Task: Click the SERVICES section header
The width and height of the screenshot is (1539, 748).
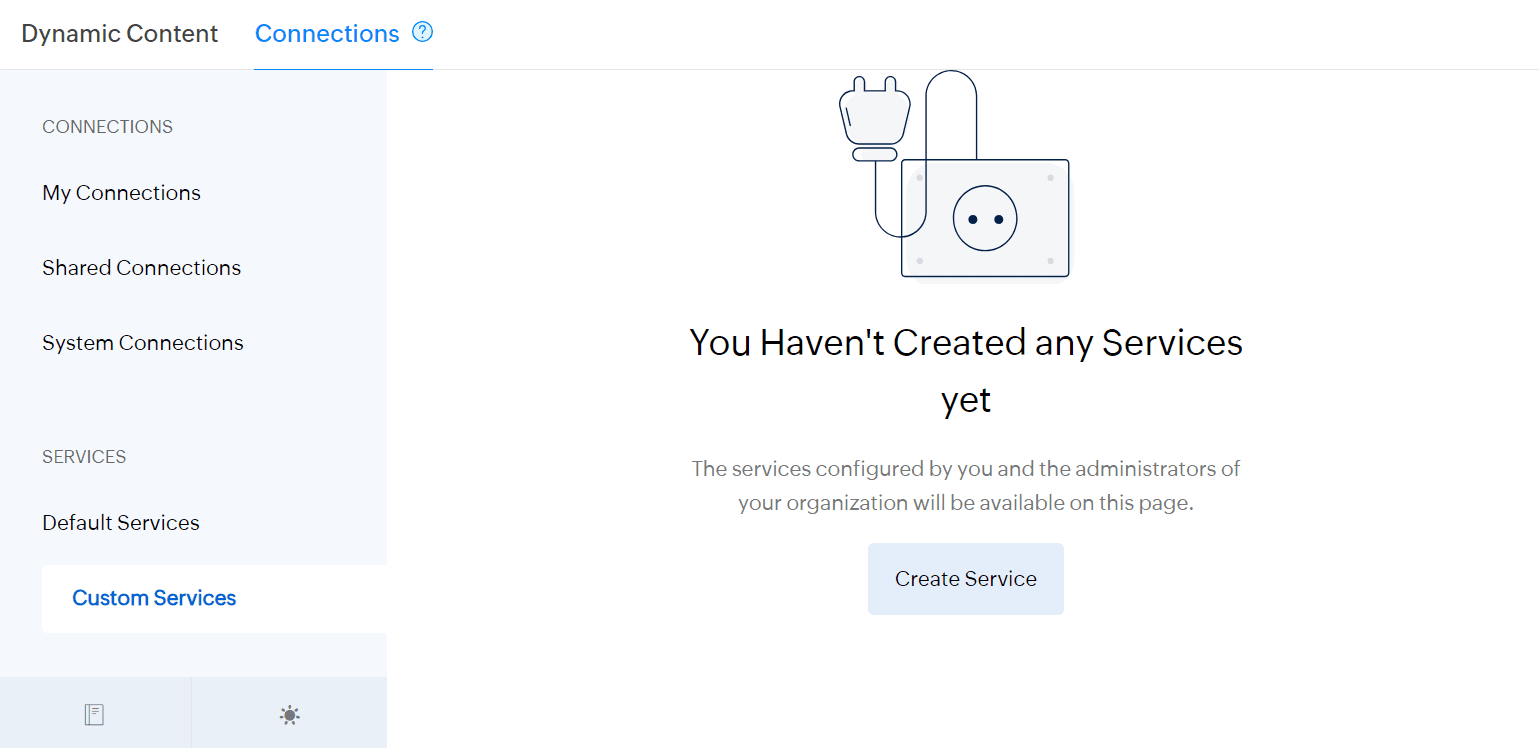Action: [x=84, y=457]
